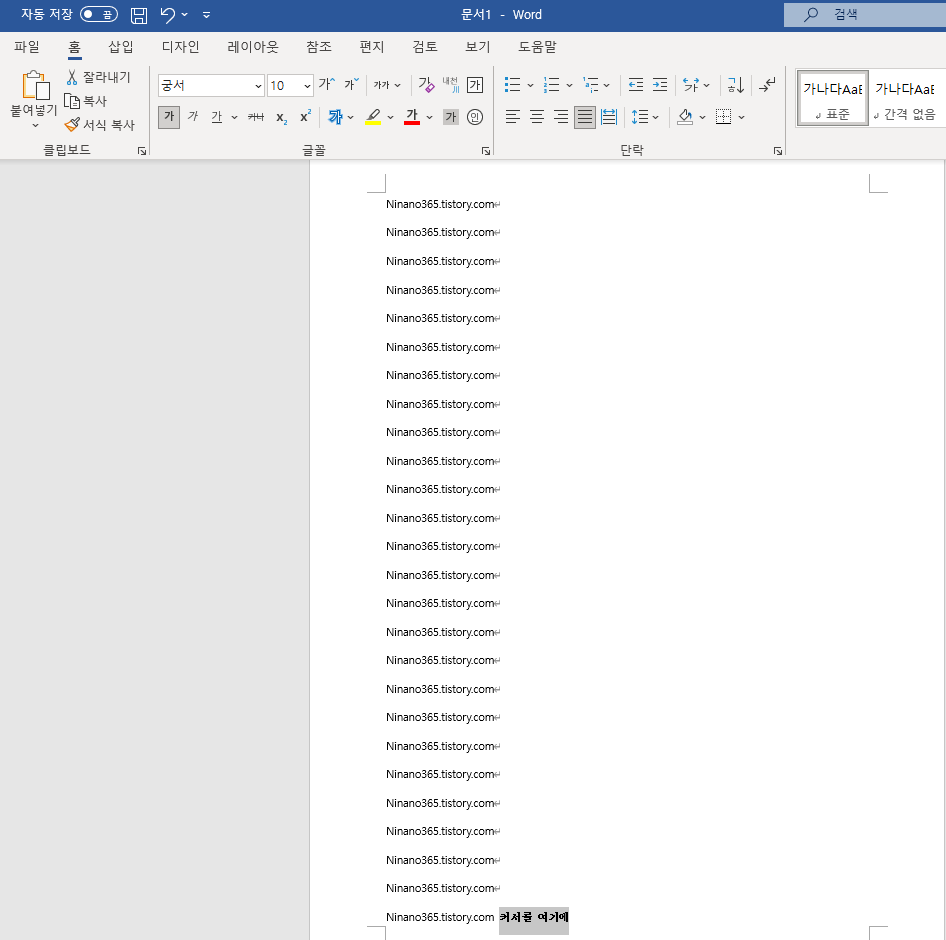Open the font name dropdown showing 궁서
Screen dimensions: 946x940
point(258,86)
